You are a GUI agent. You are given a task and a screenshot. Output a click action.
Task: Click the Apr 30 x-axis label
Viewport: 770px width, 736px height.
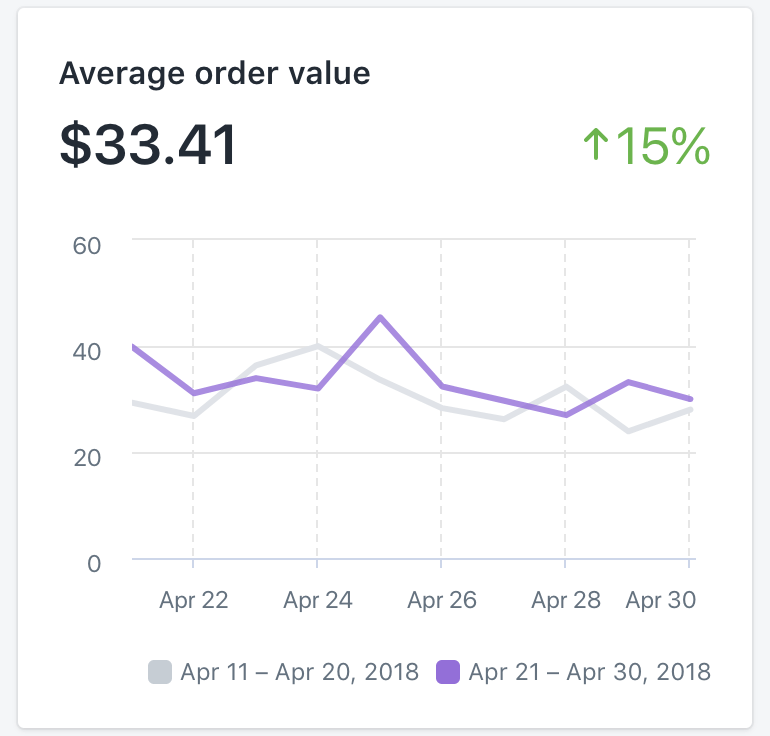click(x=660, y=600)
